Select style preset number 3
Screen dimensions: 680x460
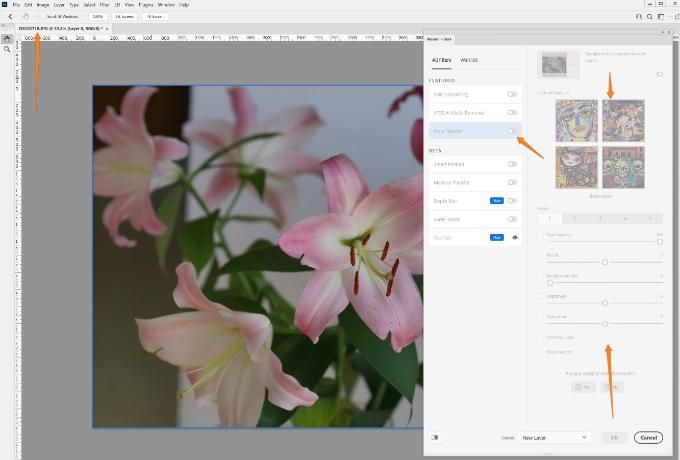tap(600, 219)
